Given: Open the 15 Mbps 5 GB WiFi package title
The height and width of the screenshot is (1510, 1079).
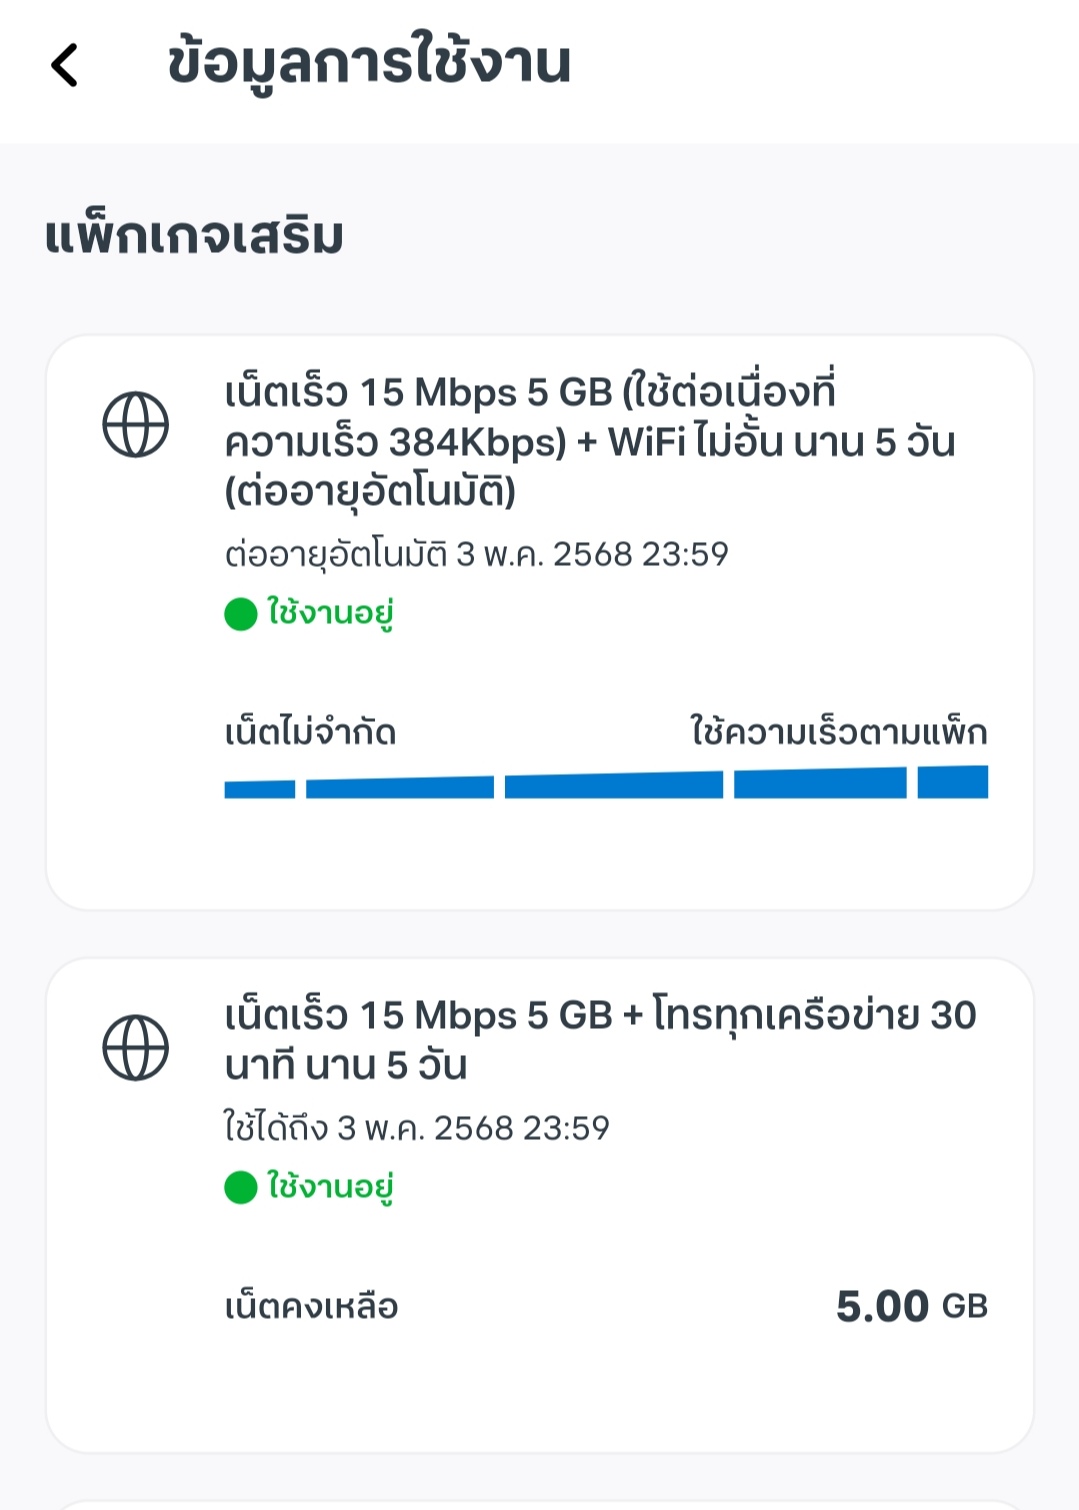Looking at the screenshot, I should [x=590, y=441].
